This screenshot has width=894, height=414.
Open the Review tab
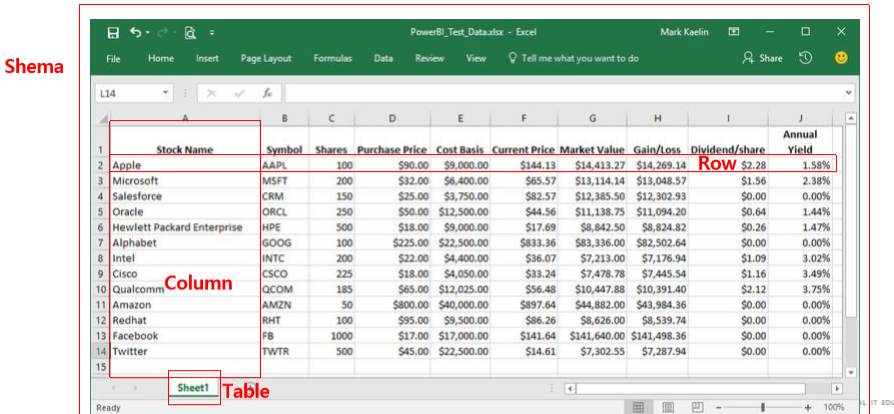click(x=429, y=58)
